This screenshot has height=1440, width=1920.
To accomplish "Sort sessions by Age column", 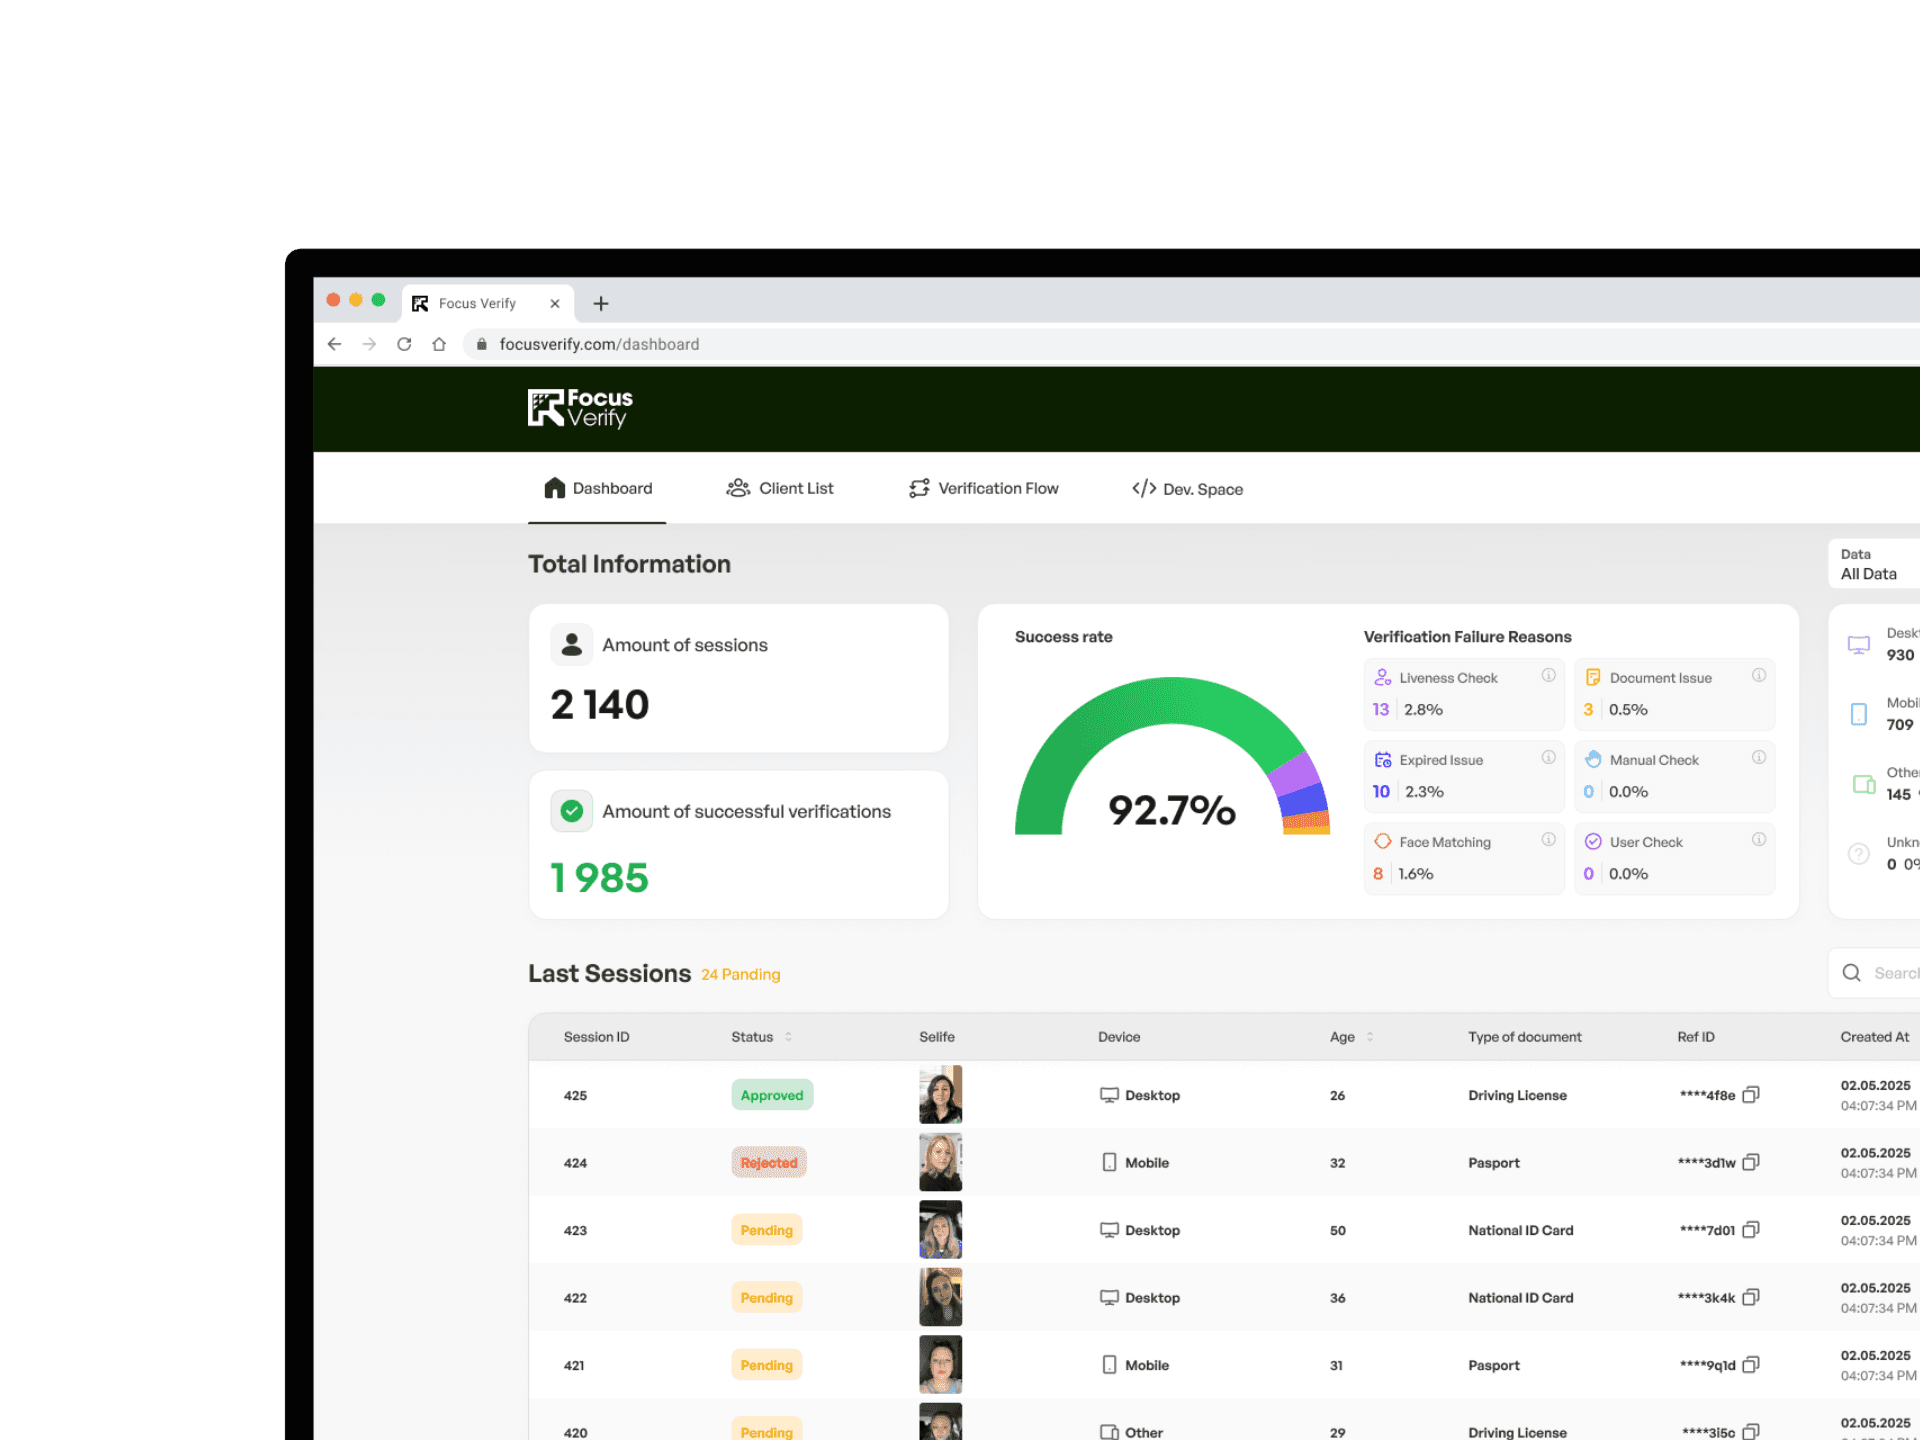I will point(1369,1037).
